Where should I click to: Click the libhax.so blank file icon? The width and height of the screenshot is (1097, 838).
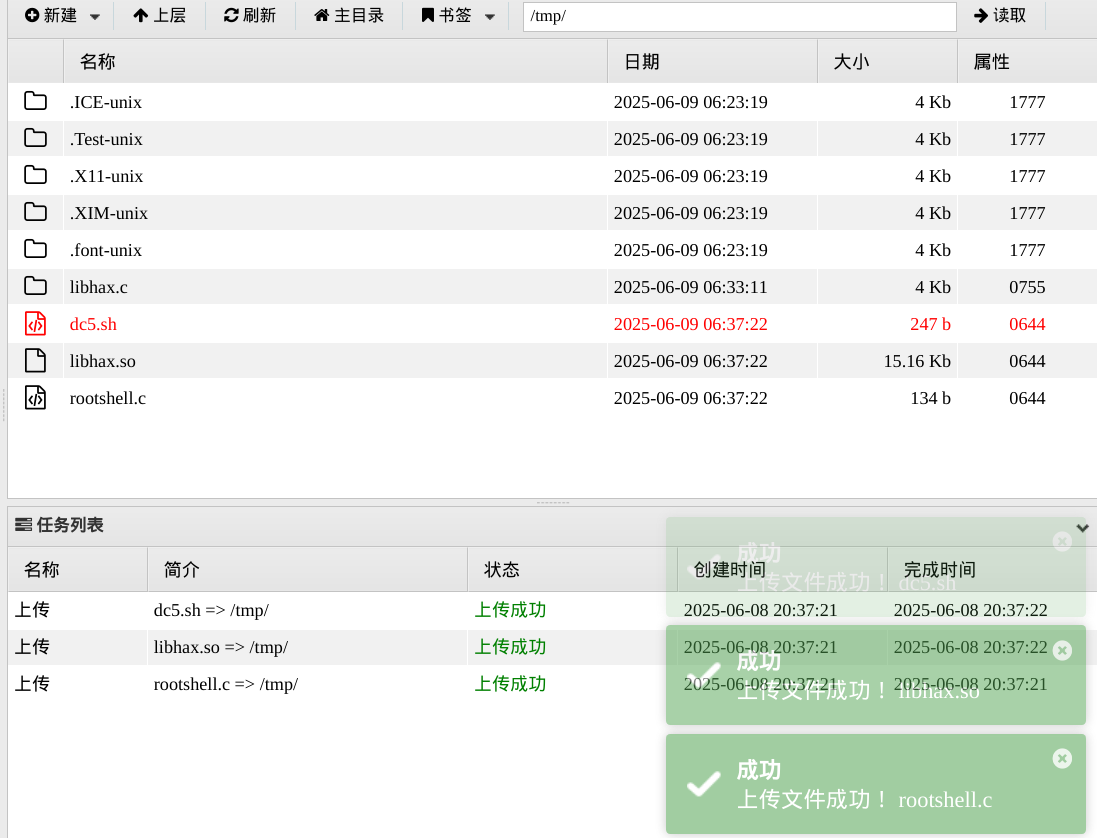pyautogui.click(x=36, y=361)
